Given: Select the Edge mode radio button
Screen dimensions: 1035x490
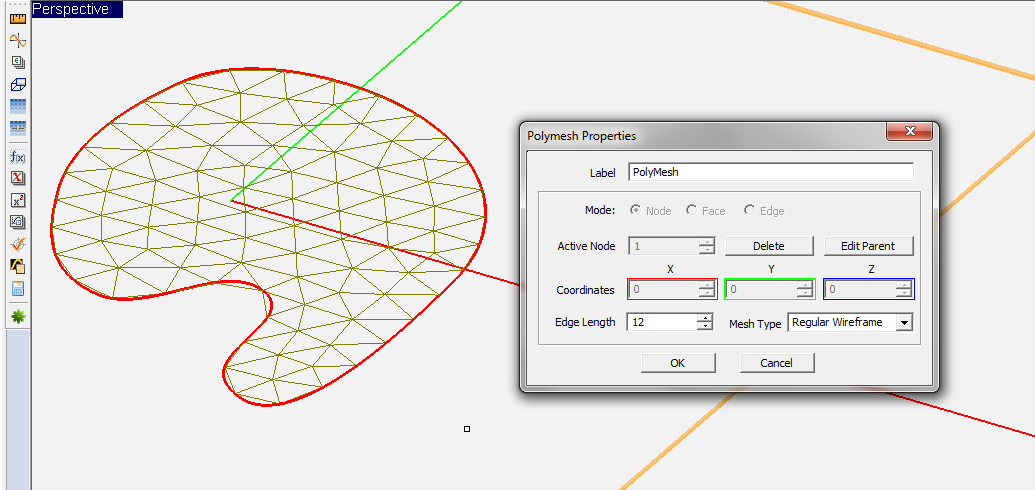Looking at the screenshot, I should pos(749,211).
